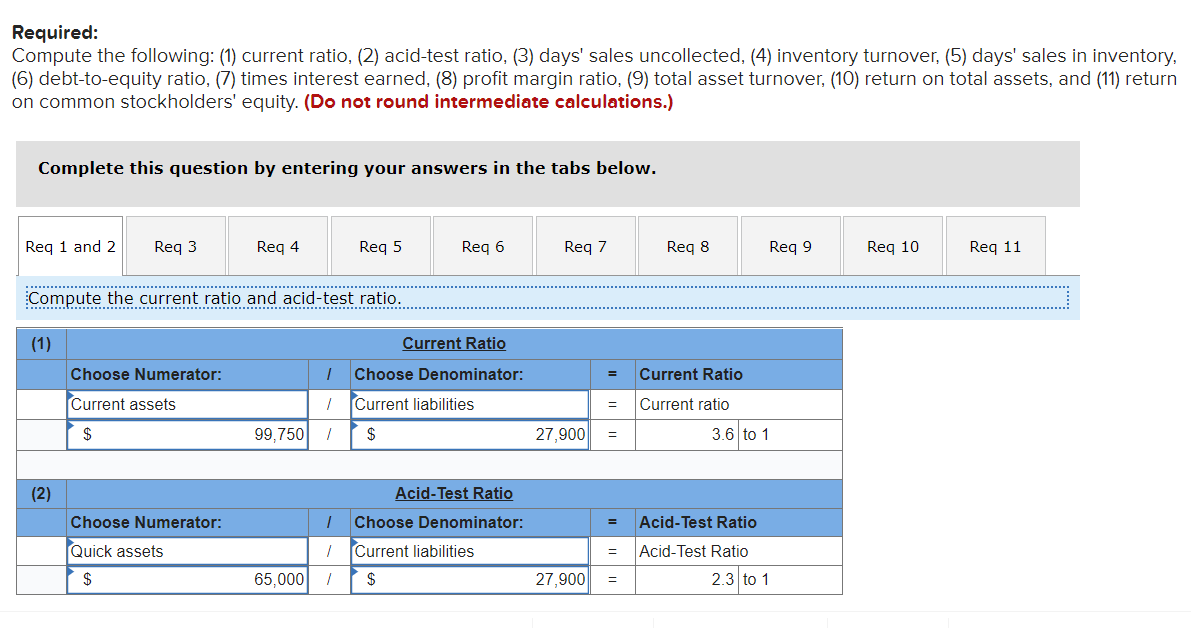
Task: Click the (1) row number cell
Action: click(x=41, y=343)
